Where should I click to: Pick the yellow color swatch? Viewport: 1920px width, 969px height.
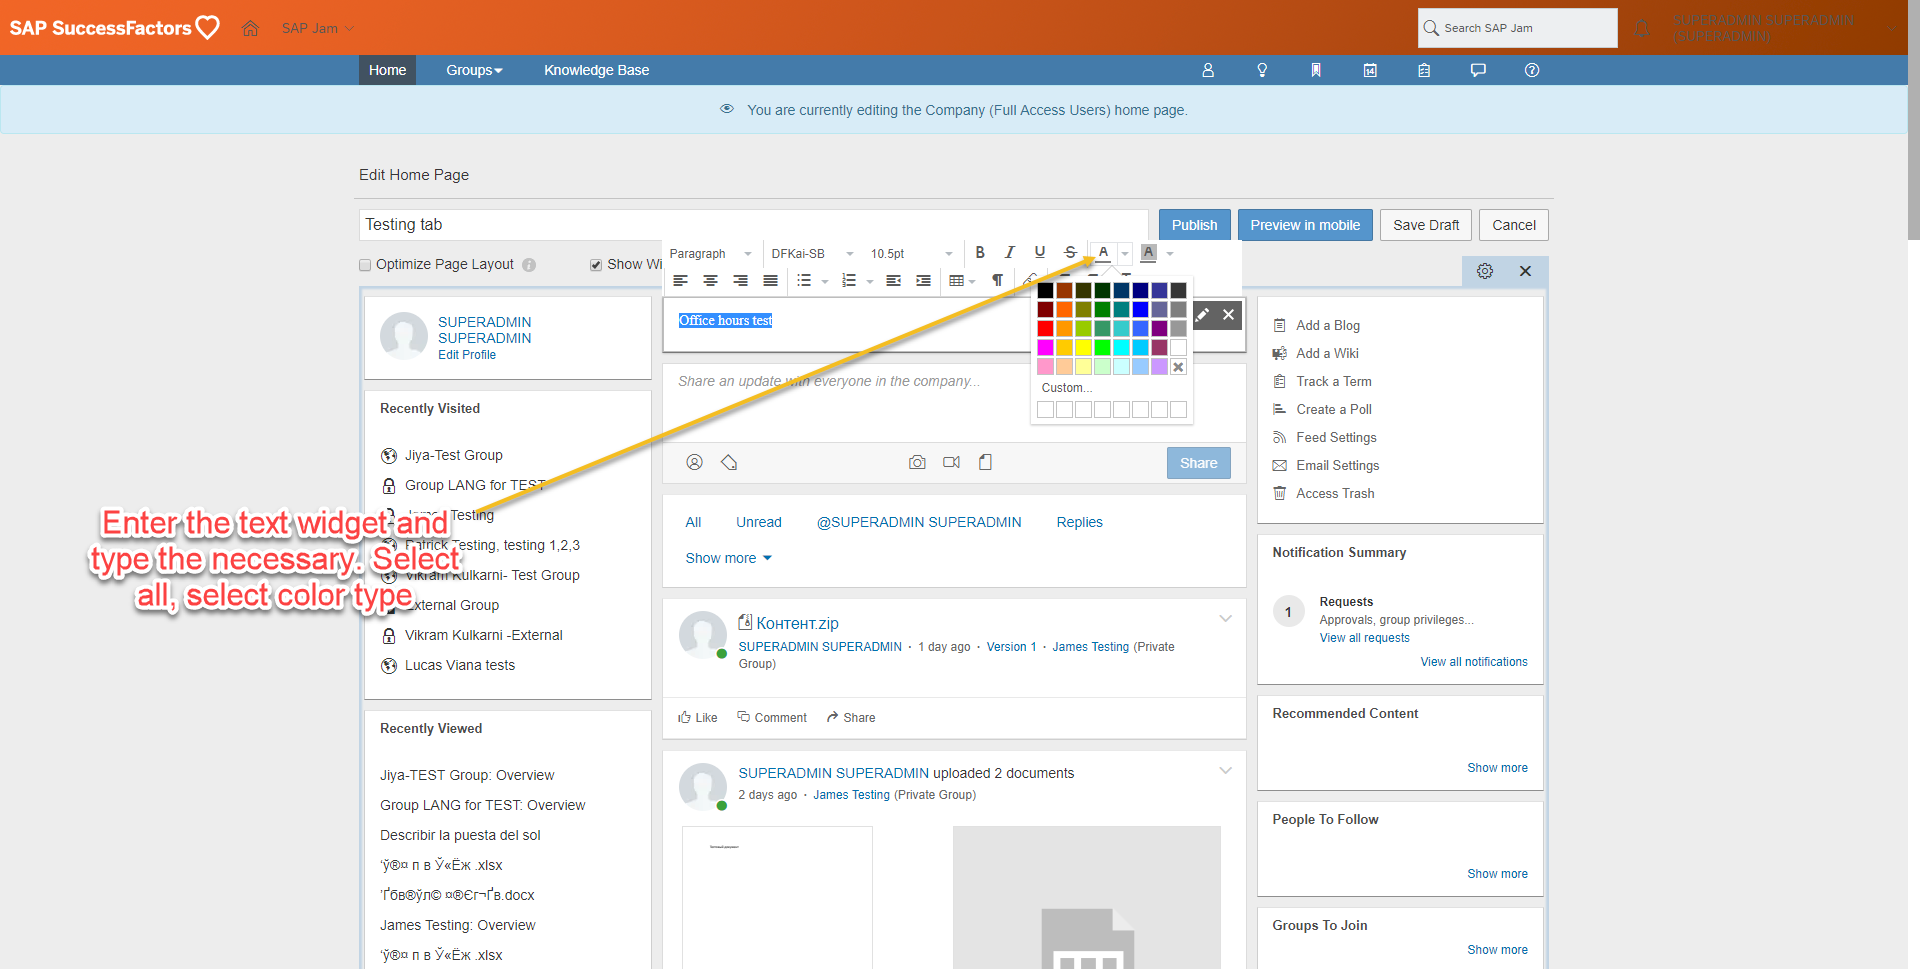1083,347
